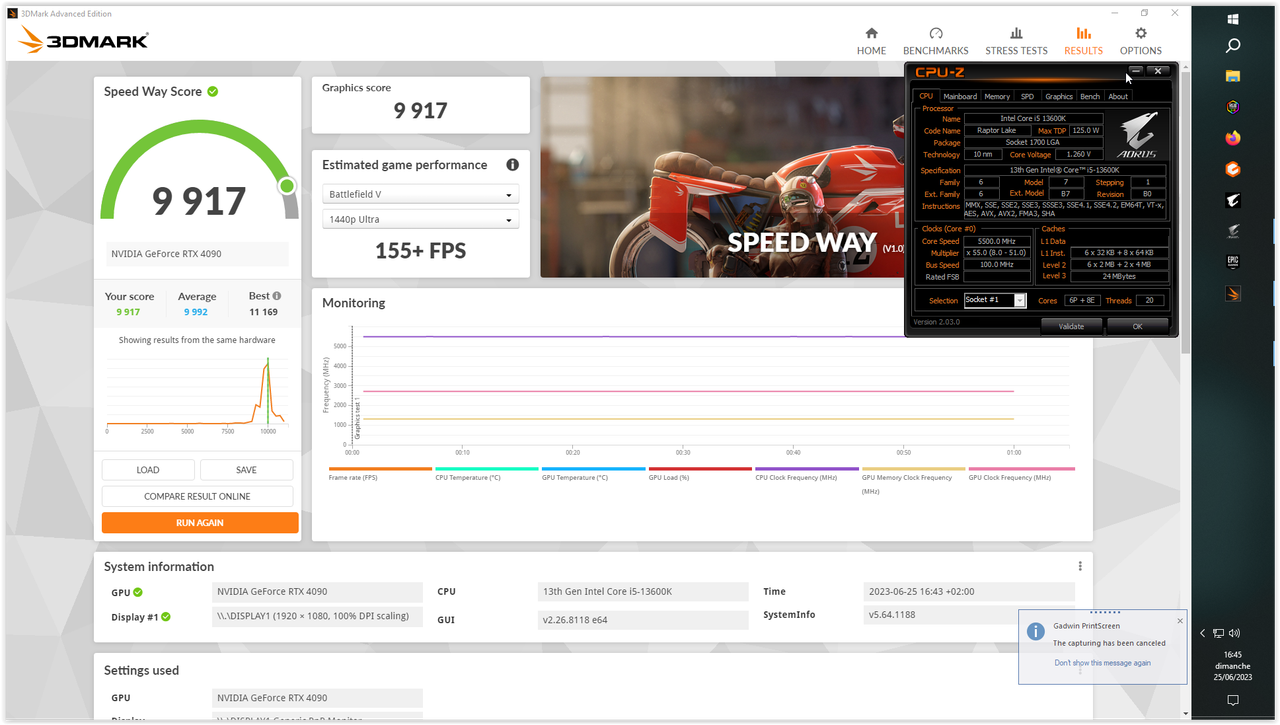Switch to the Bench tab in CPU-Z

click(1090, 96)
